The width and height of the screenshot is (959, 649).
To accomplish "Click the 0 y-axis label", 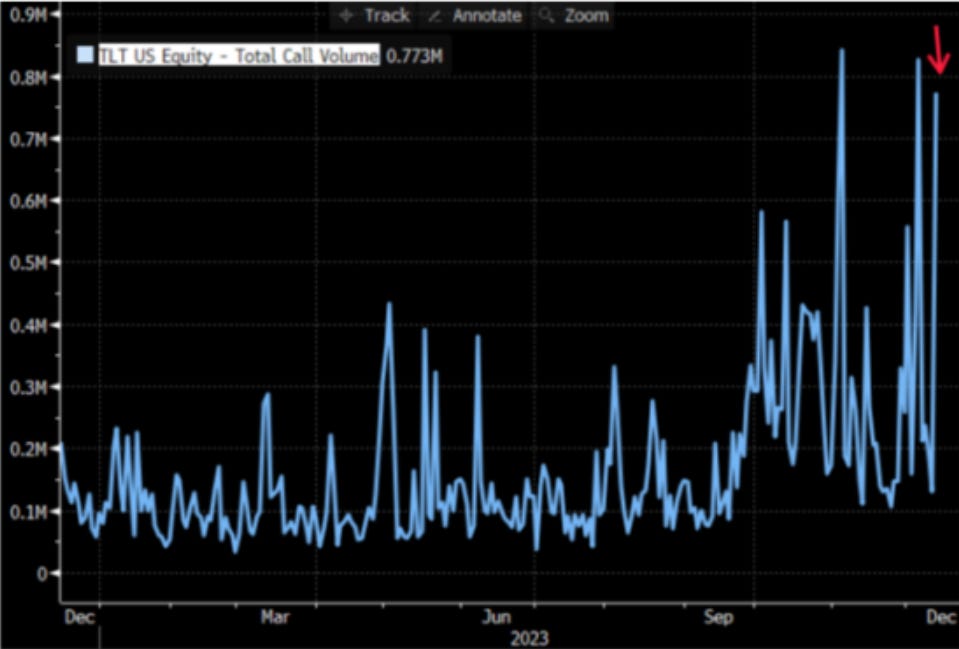I will [42, 574].
